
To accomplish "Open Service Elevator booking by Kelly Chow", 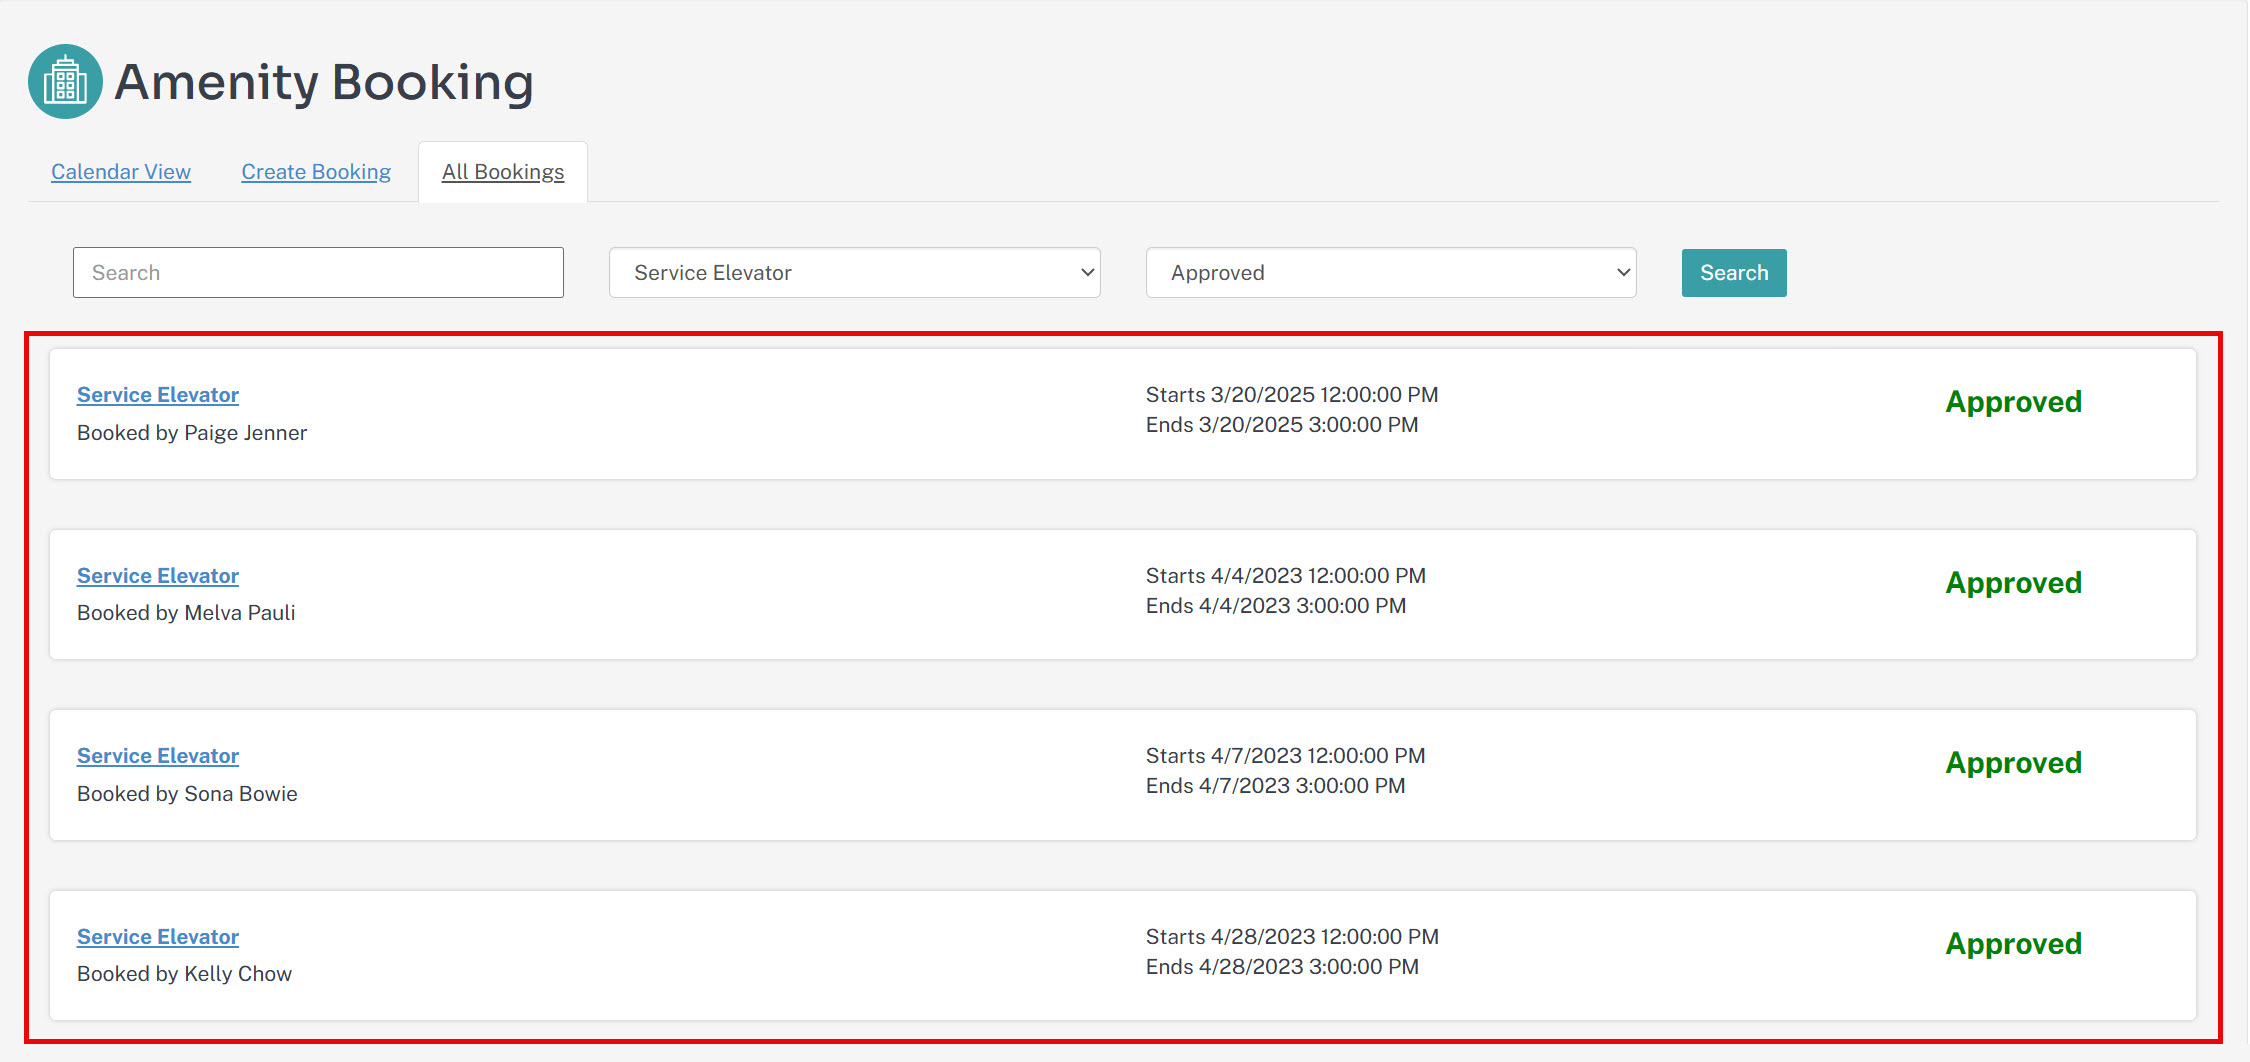I will click(158, 937).
